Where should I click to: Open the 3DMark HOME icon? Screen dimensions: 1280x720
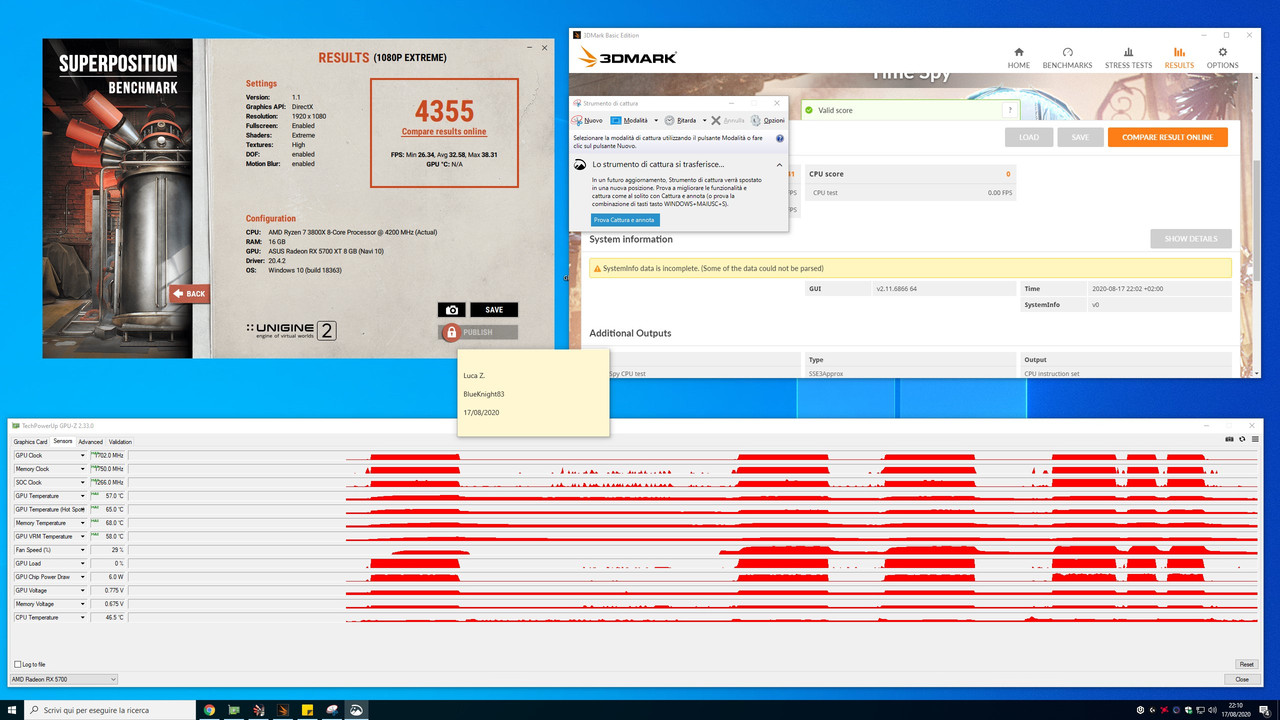pyautogui.click(x=1019, y=52)
